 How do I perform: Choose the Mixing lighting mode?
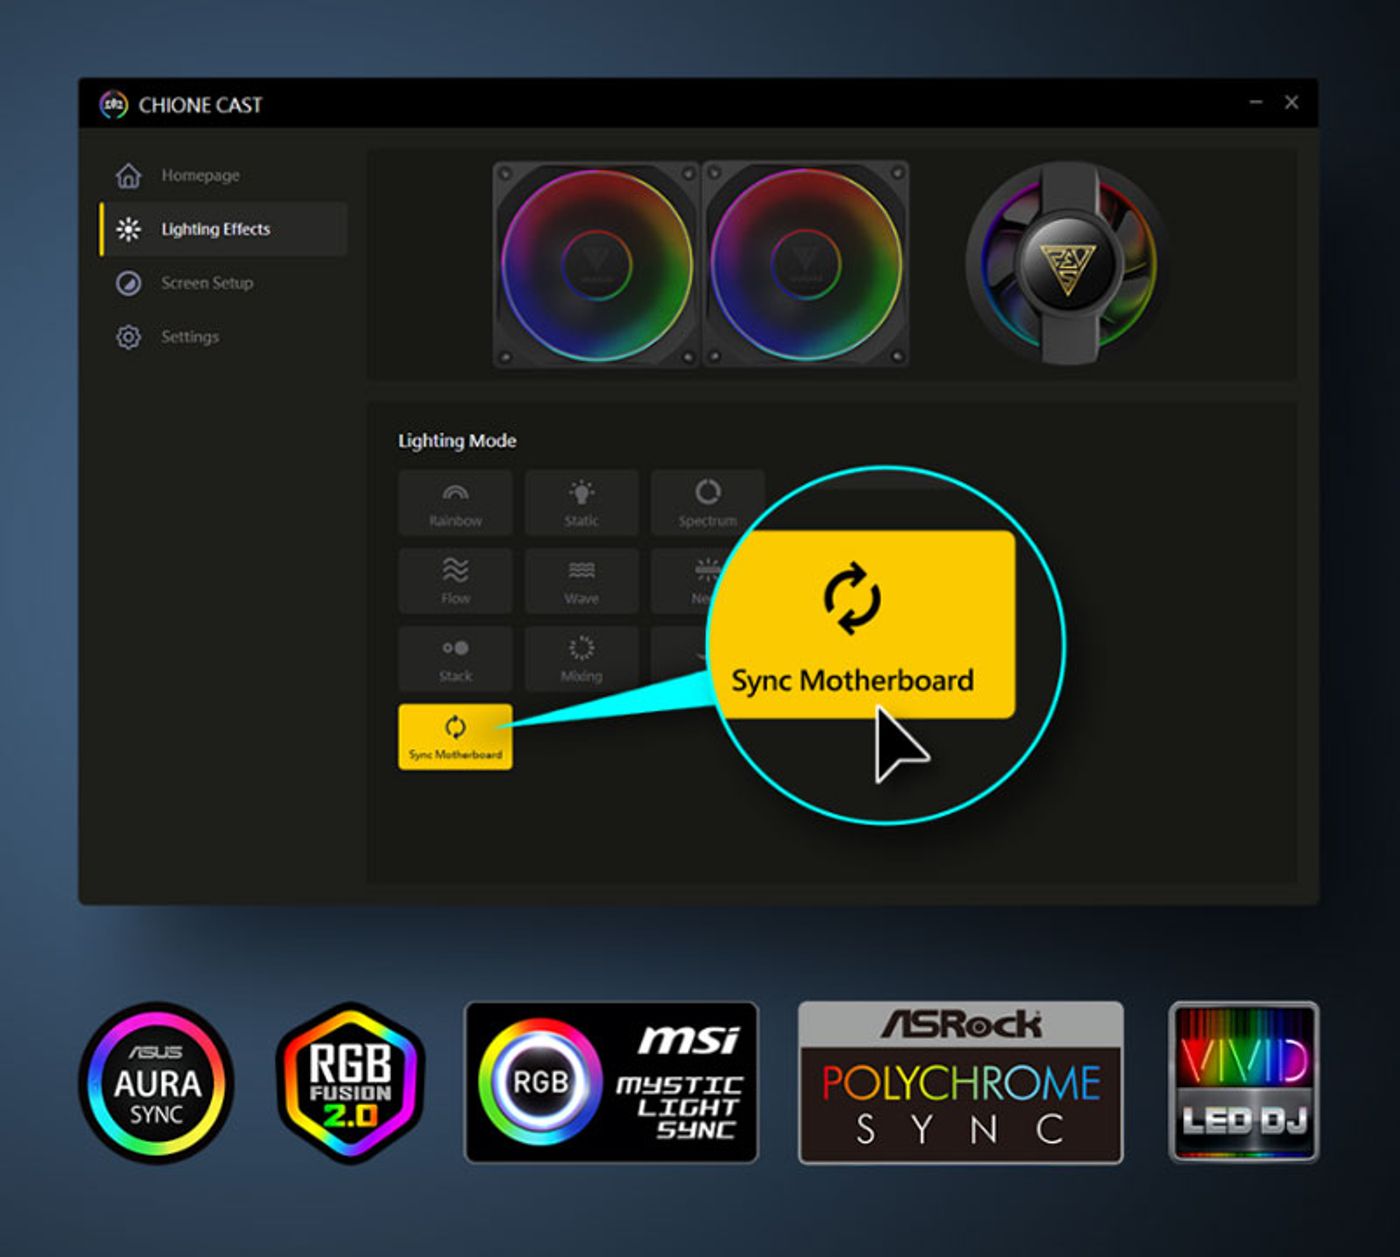[581, 659]
